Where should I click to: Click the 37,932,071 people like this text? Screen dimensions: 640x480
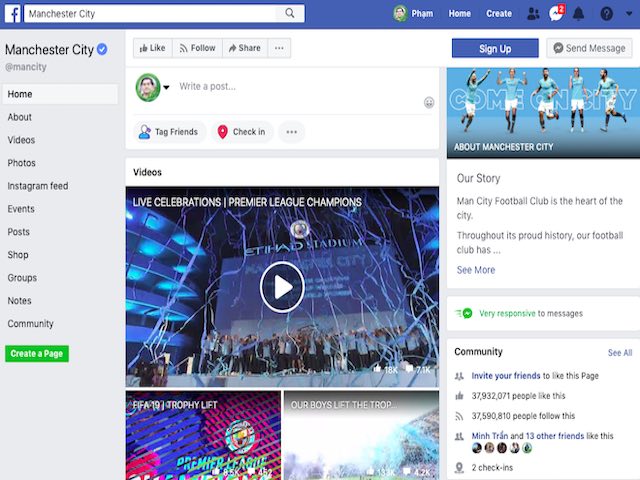coord(518,396)
